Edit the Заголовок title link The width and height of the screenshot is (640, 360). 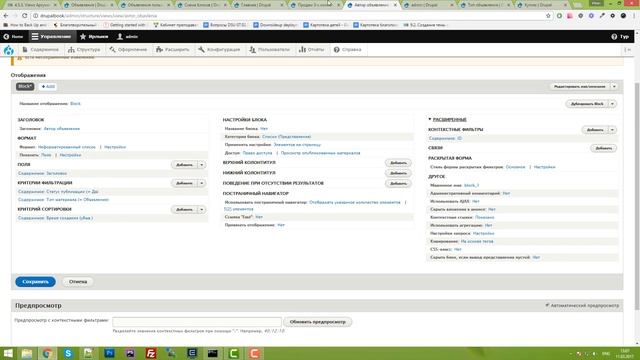[62, 129]
